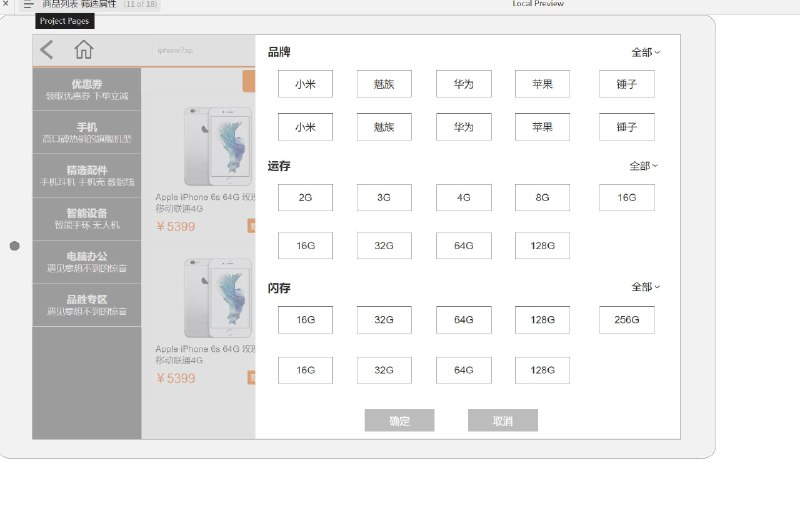Pick 64G in the last 闪存 row
Viewport: 800px width, 526px height.
(464, 370)
